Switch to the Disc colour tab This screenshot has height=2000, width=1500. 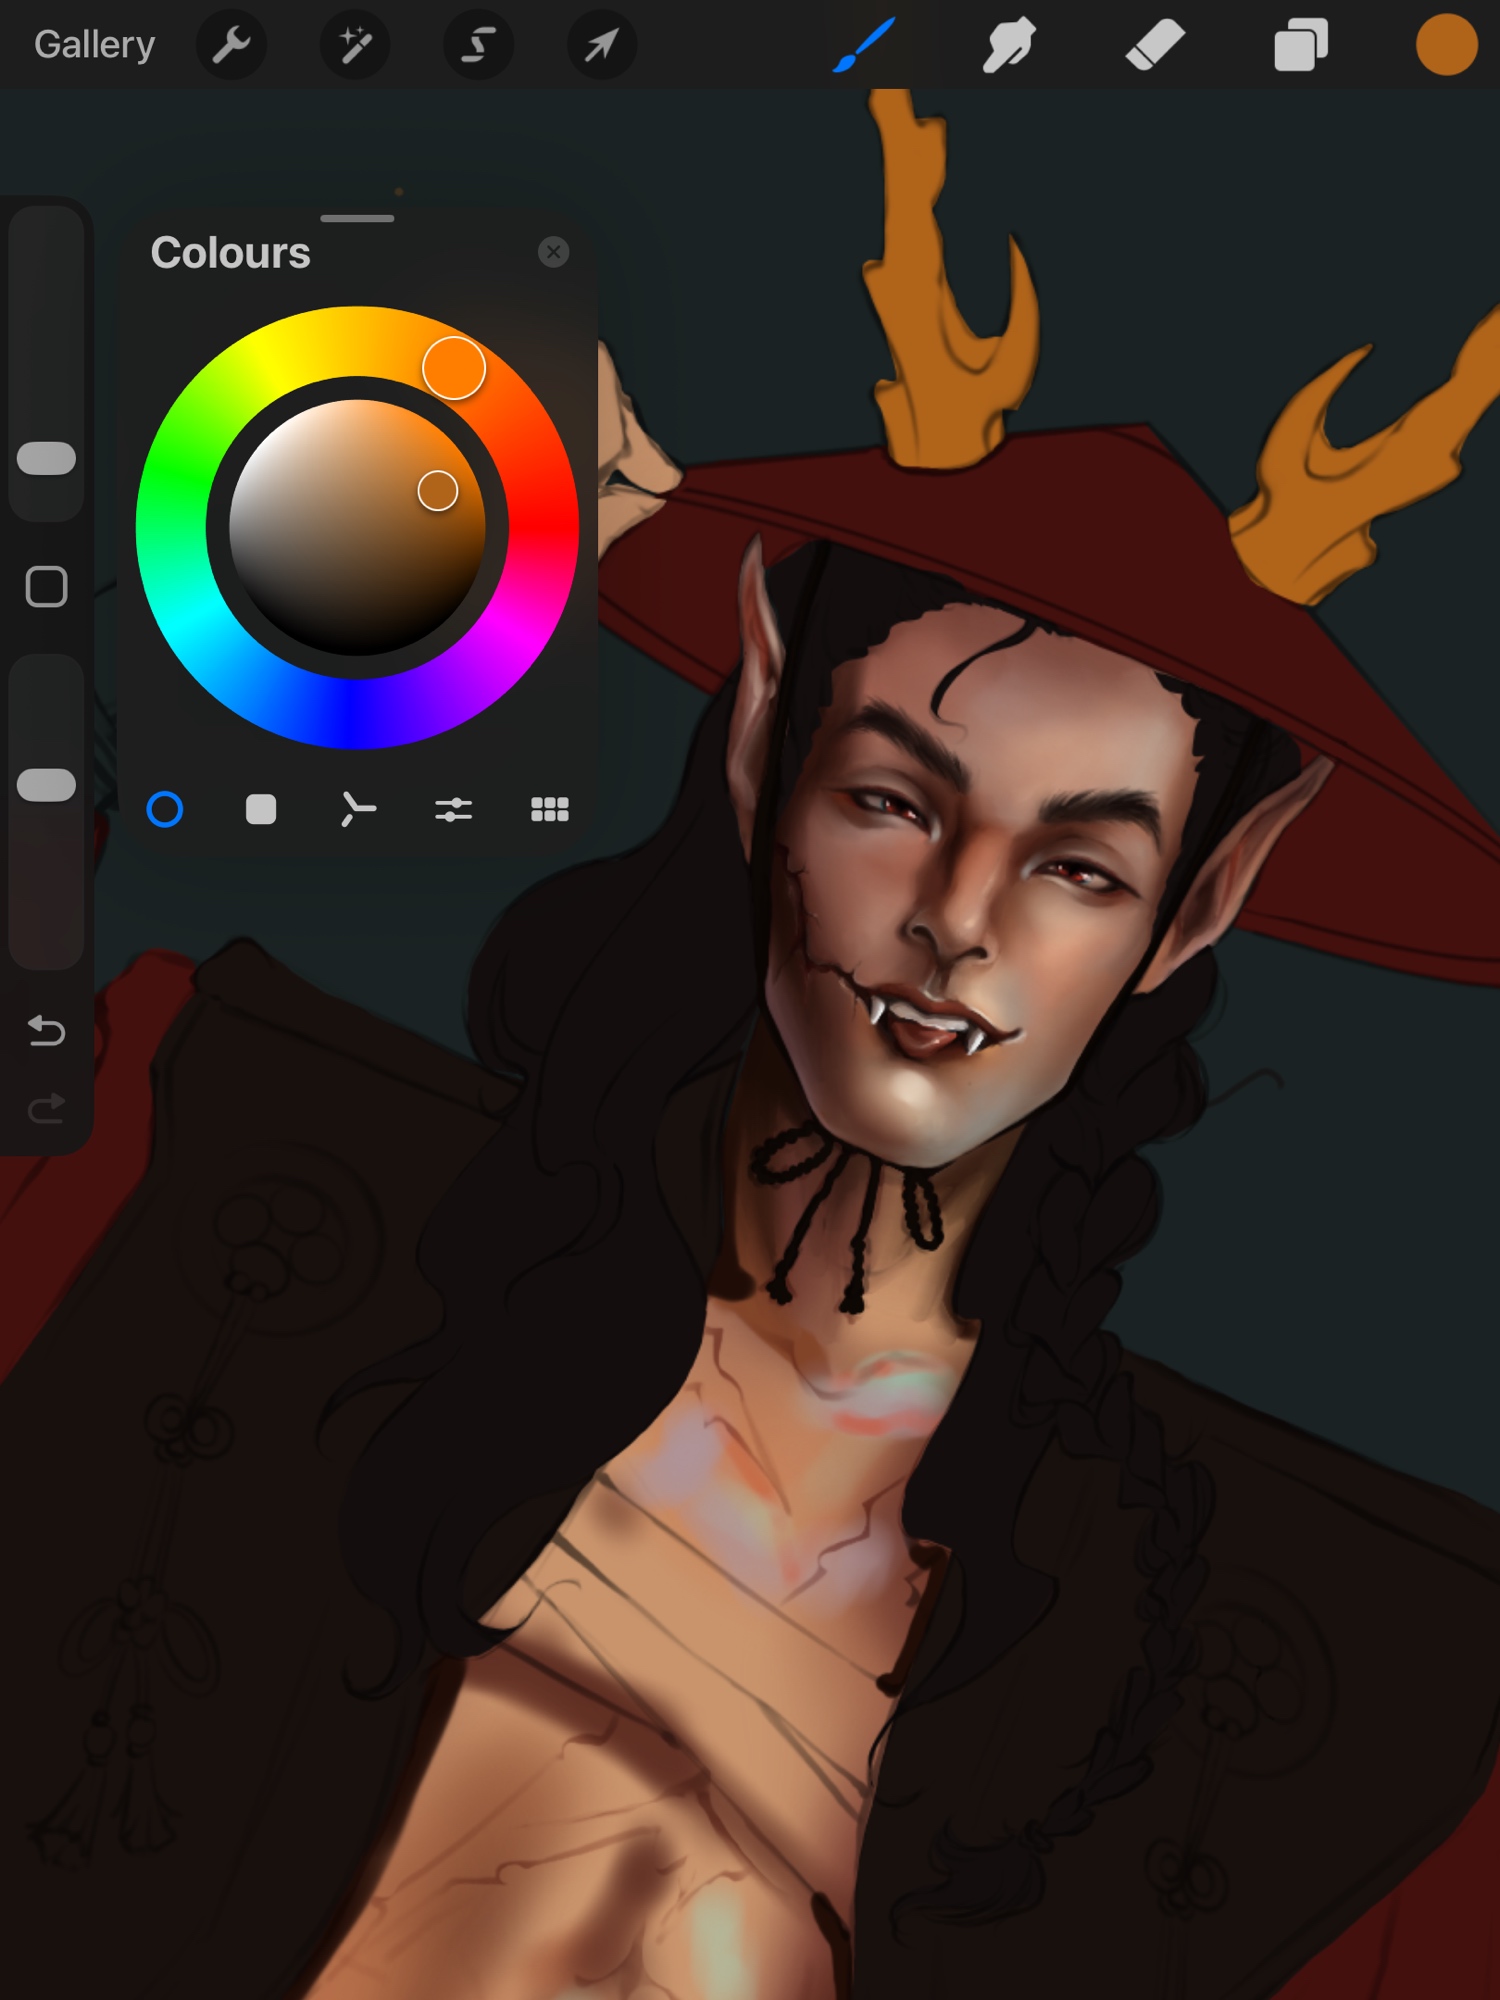click(x=165, y=809)
